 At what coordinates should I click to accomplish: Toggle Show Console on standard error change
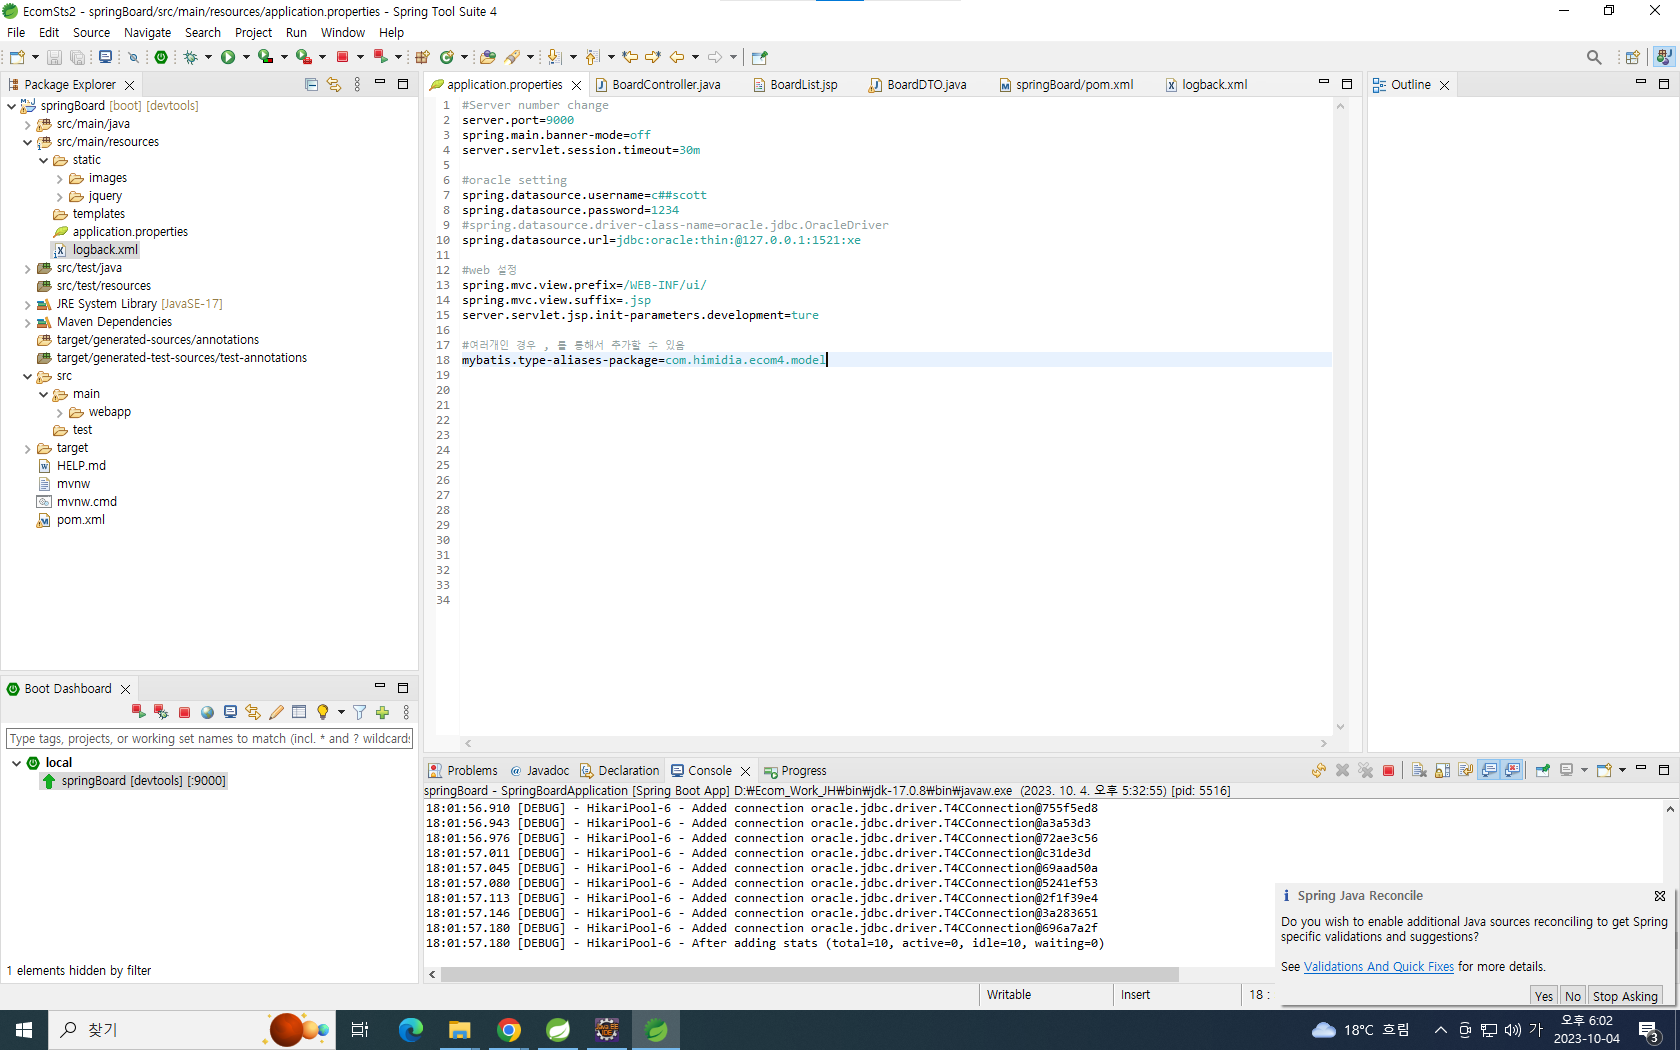[1512, 770]
